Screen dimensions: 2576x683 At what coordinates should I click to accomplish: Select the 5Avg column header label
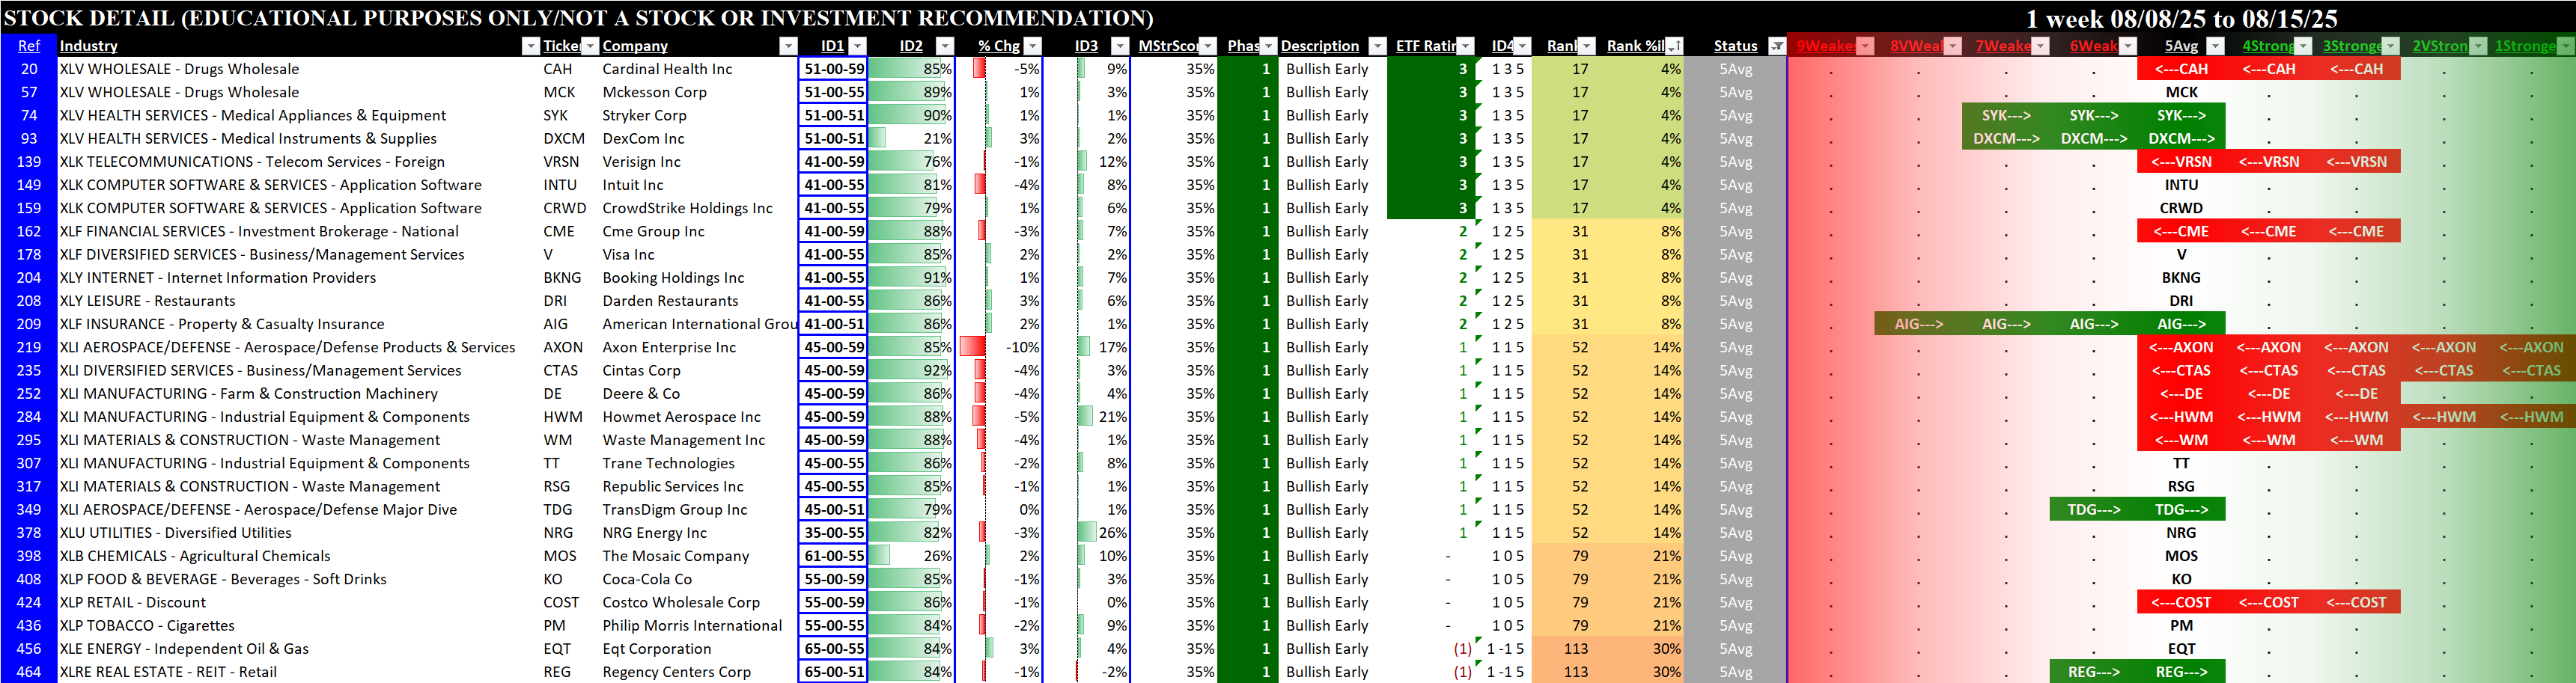point(2181,46)
